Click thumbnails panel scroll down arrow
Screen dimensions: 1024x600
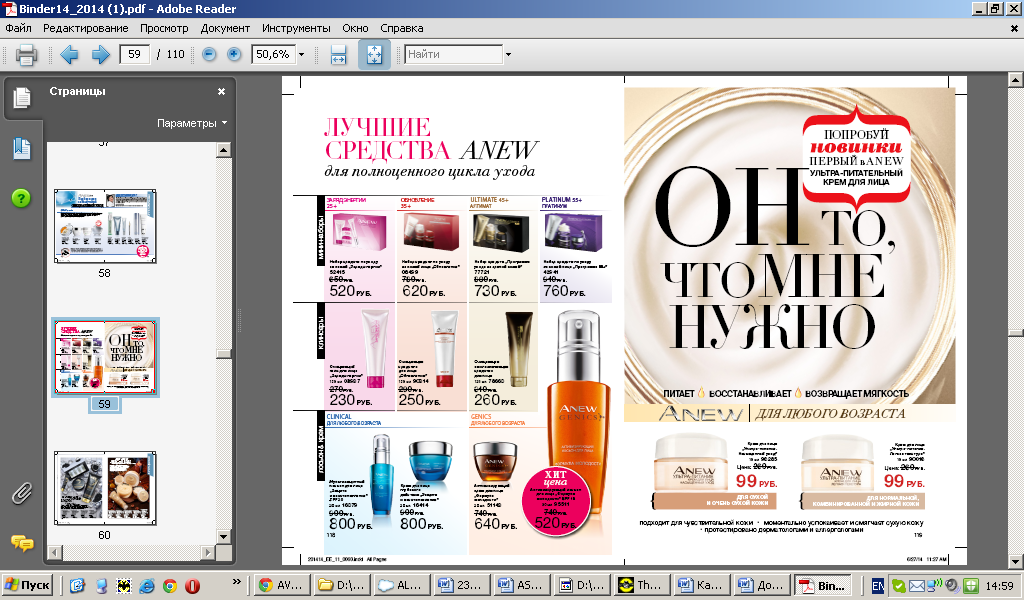tap(223, 537)
